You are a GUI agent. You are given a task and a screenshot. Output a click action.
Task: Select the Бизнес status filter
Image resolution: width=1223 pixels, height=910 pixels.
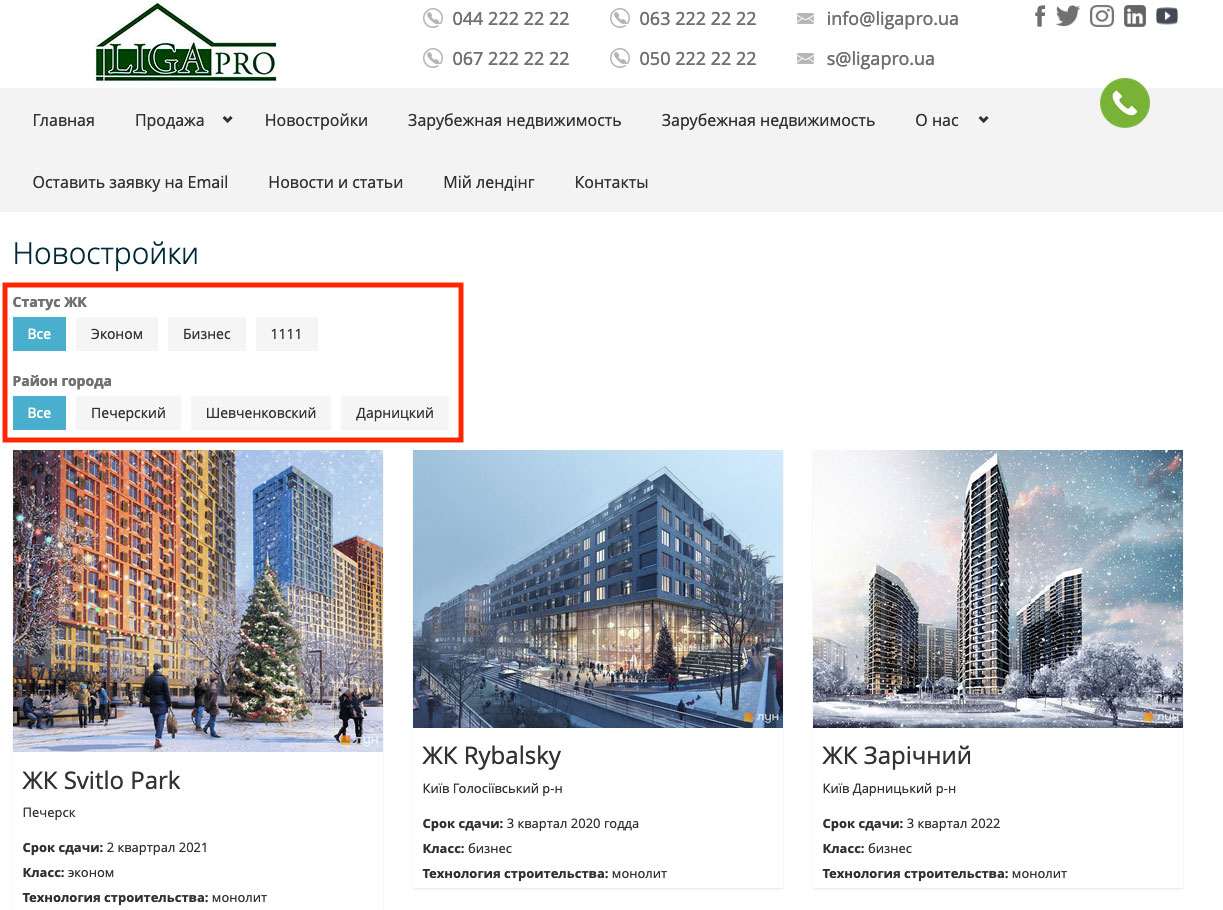(x=207, y=334)
